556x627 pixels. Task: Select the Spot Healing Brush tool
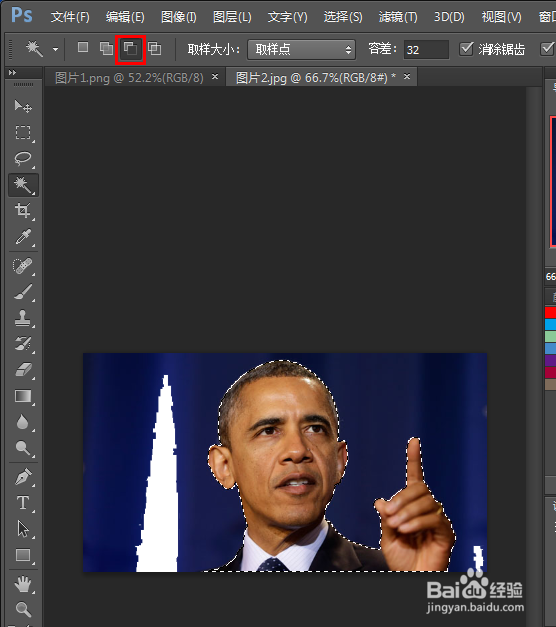(23, 266)
